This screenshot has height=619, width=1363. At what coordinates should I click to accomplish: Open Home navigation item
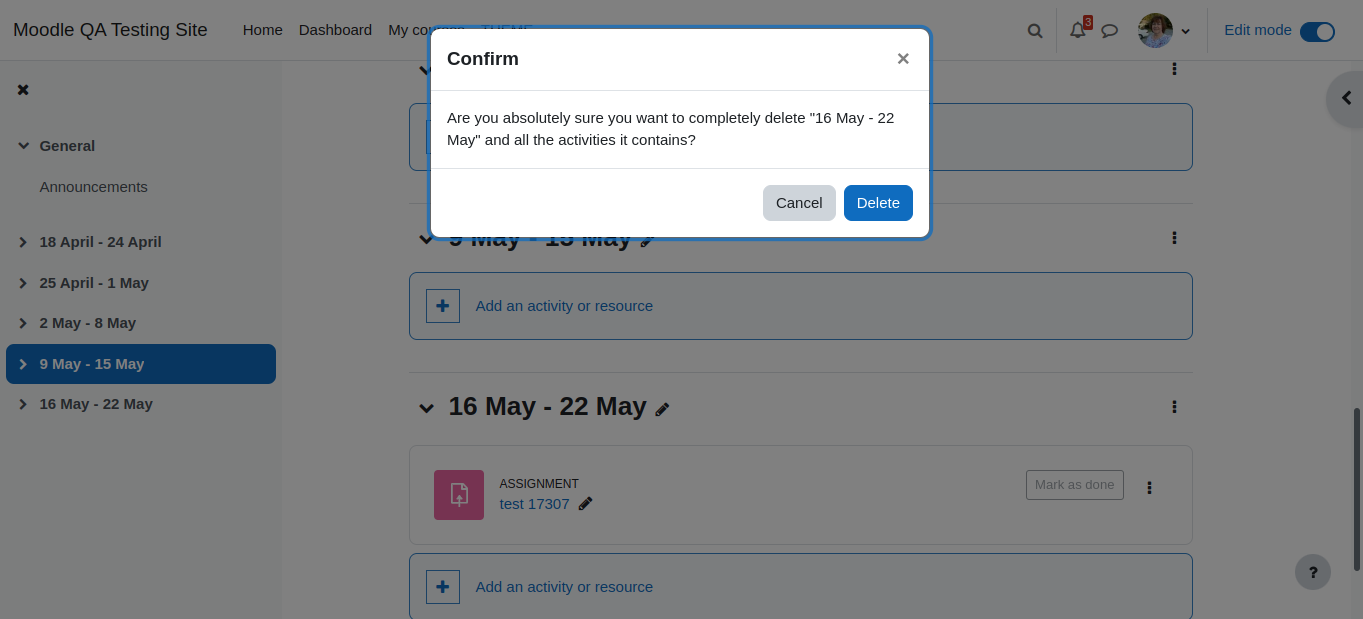(262, 30)
